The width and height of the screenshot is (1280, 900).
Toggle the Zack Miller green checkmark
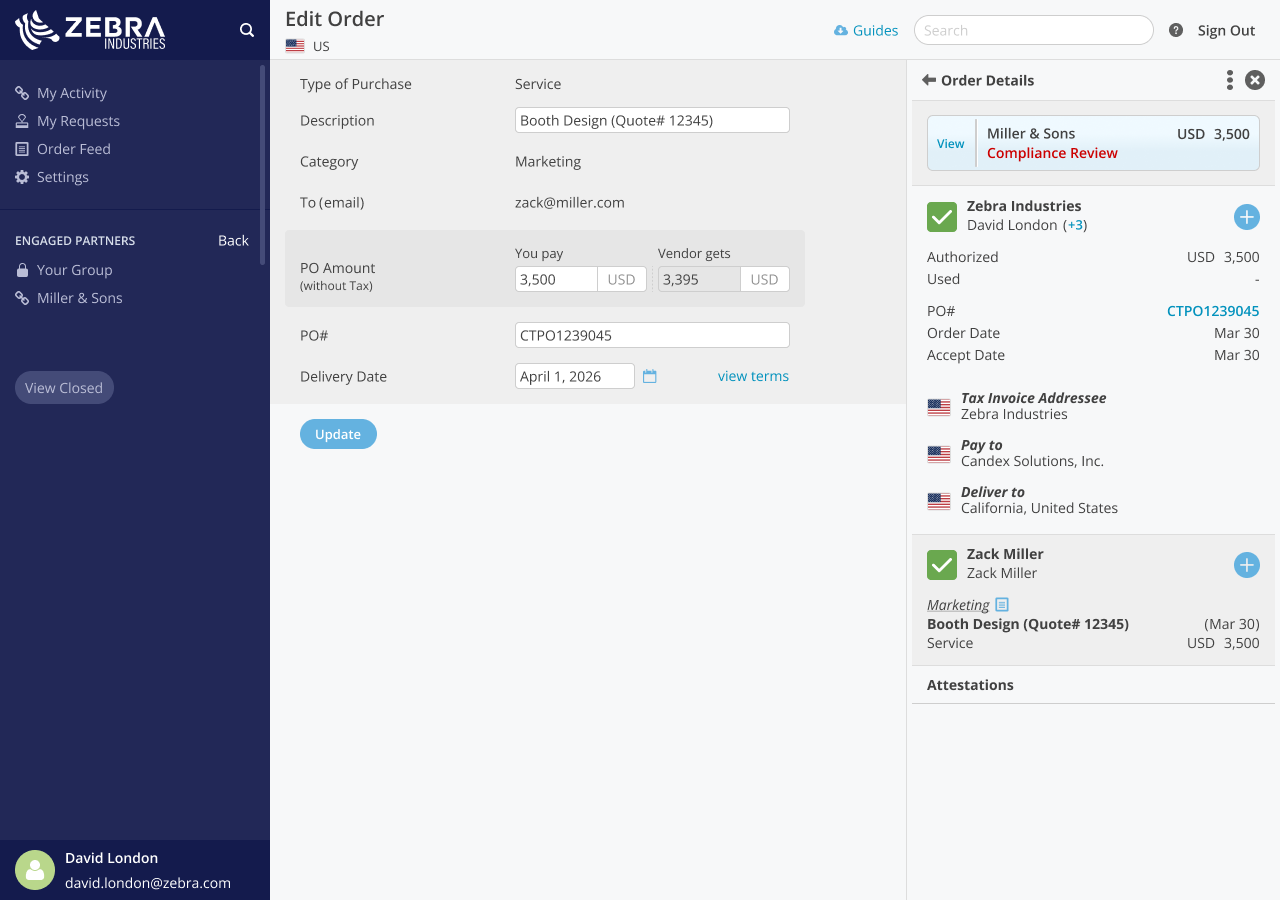coord(942,564)
